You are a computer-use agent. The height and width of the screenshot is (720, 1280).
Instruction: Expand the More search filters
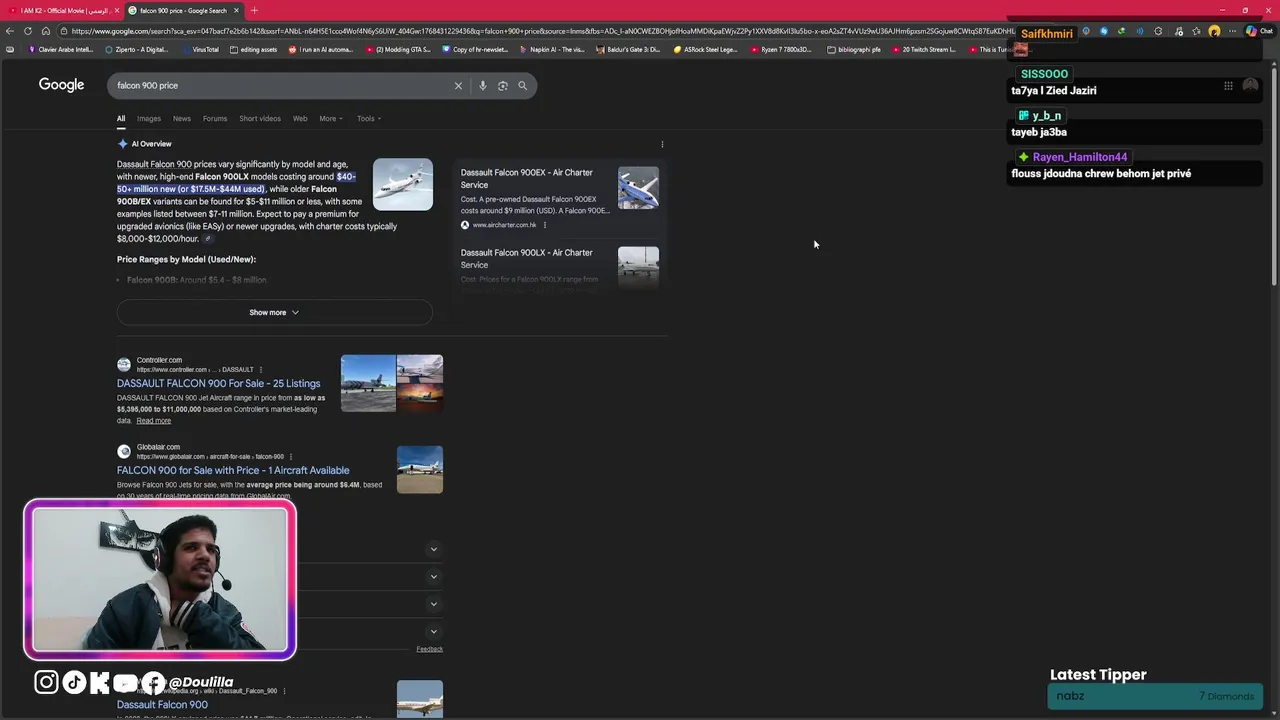(x=331, y=118)
